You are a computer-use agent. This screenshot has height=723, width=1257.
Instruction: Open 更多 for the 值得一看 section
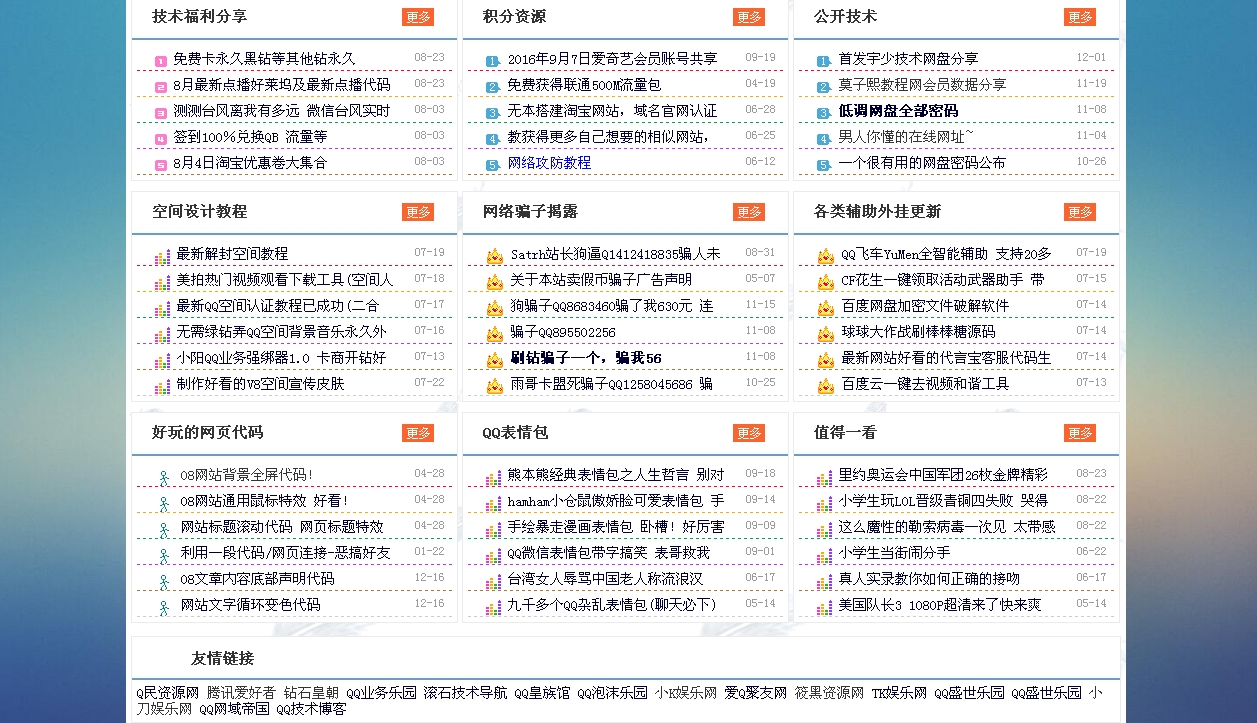pos(1080,433)
